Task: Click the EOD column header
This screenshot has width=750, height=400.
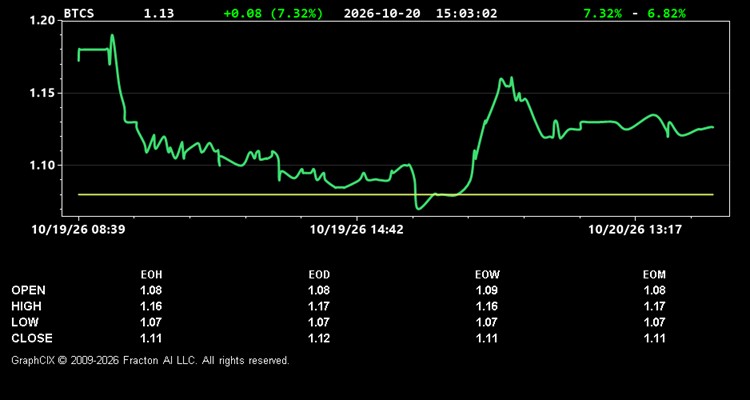Action: [x=319, y=275]
